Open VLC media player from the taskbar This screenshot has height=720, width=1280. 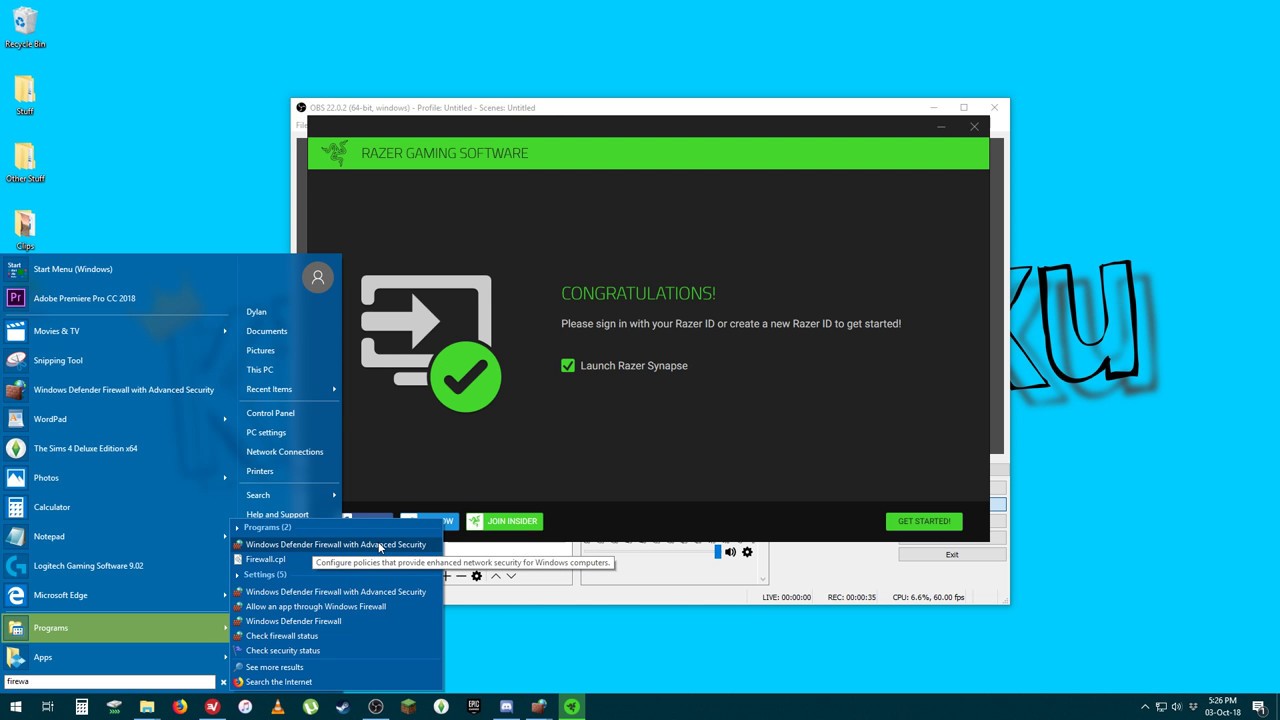point(277,707)
